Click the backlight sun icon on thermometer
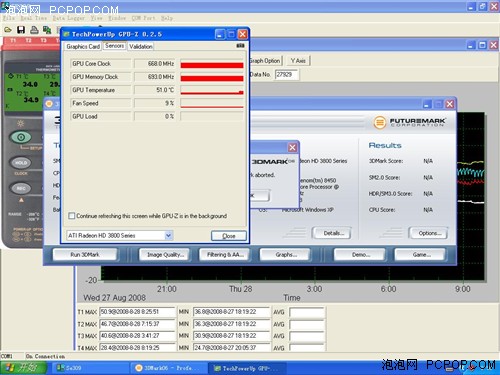This screenshot has width=500, height=375. 20,124
